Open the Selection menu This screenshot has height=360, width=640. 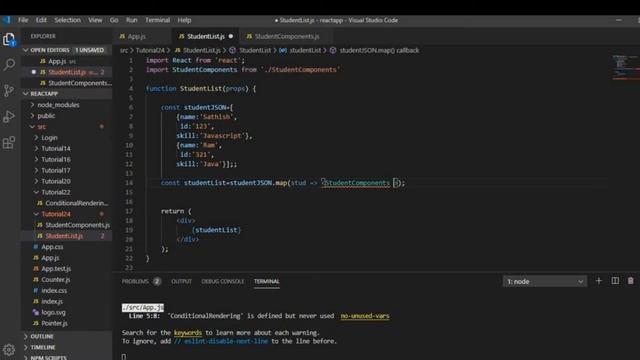point(67,20)
